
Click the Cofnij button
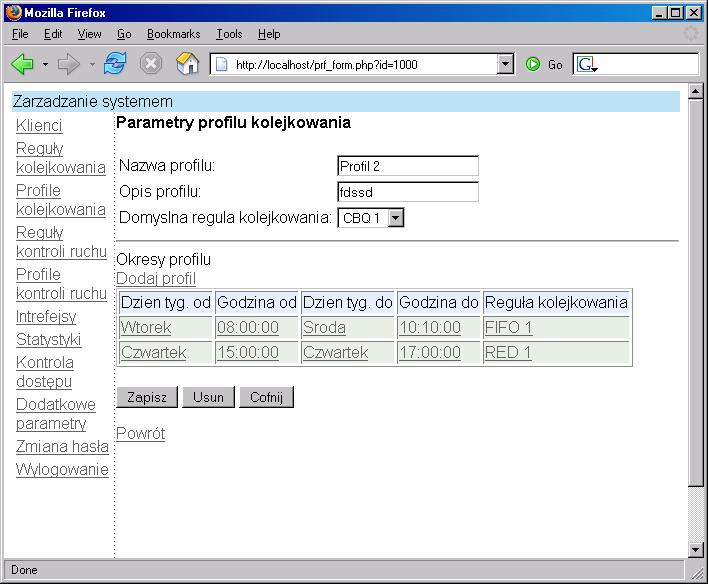pos(266,397)
